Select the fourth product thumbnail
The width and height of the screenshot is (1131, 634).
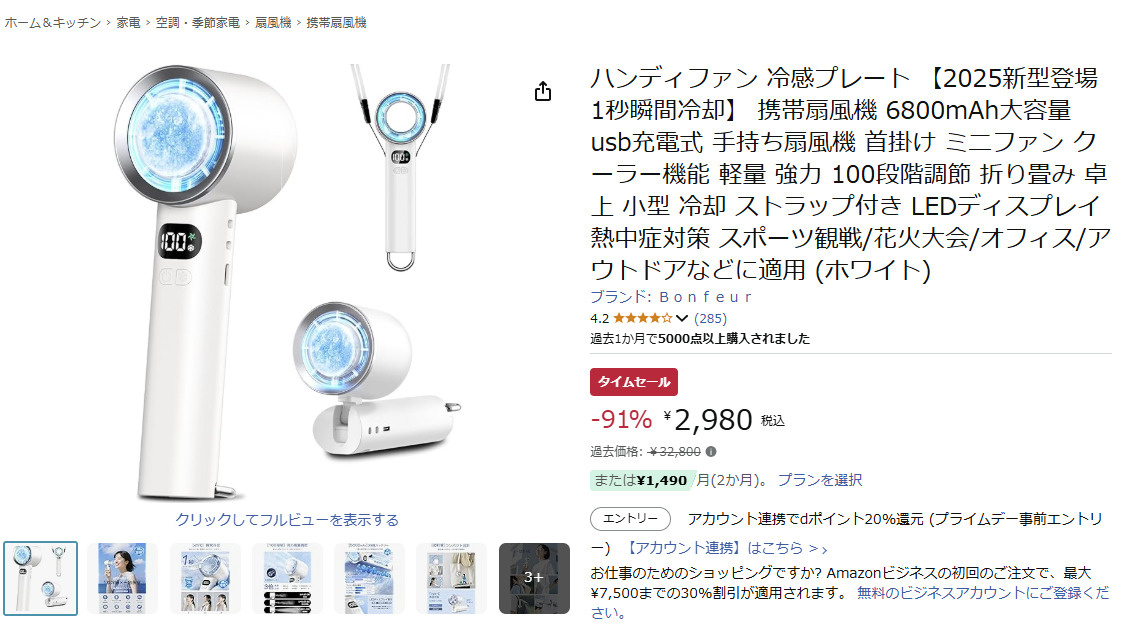(x=287, y=578)
